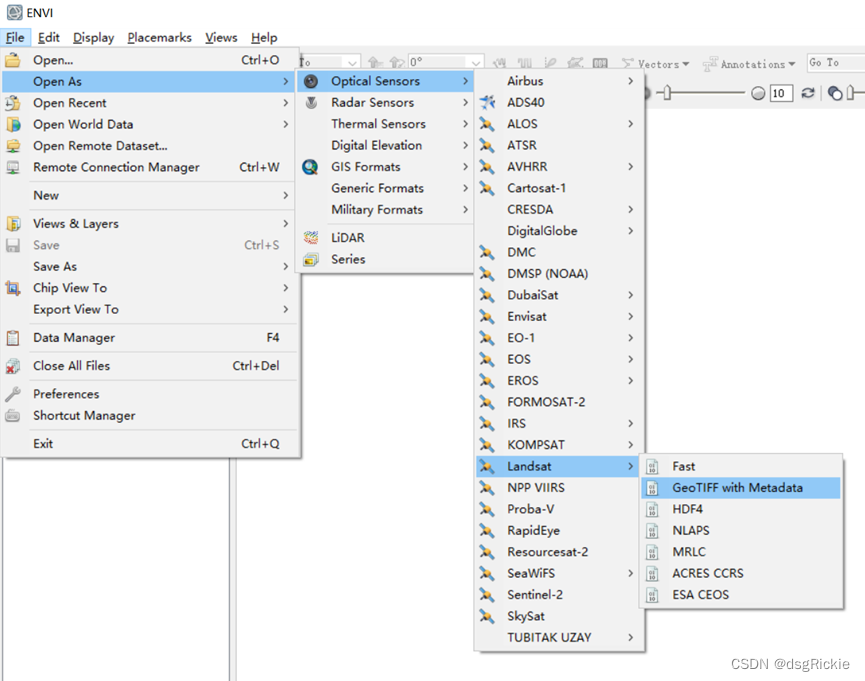Expand the DigitalGlobe submenu arrow
The width and height of the screenshot is (865, 681).
click(631, 231)
